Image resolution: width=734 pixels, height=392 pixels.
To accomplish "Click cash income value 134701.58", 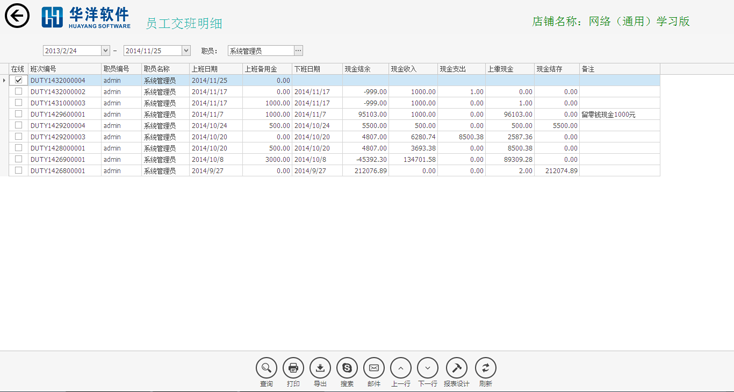I will pos(418,160).
